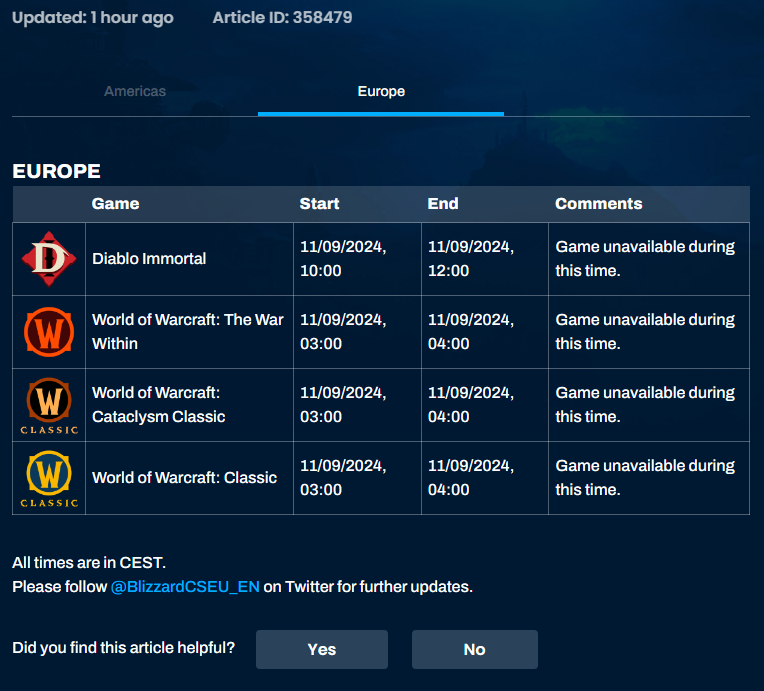
Task: Click the Diablo Immortal game icon
Action: click(49, 259)
